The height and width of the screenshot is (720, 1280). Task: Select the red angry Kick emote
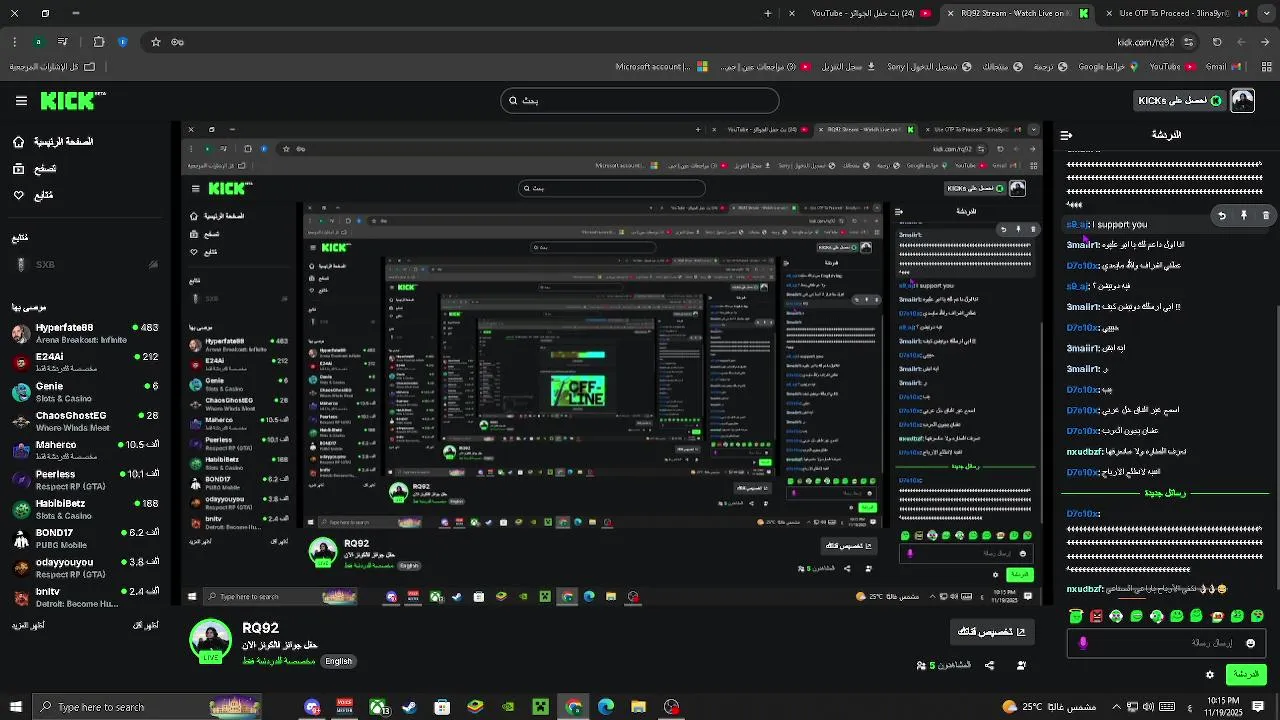[1096, 616]
